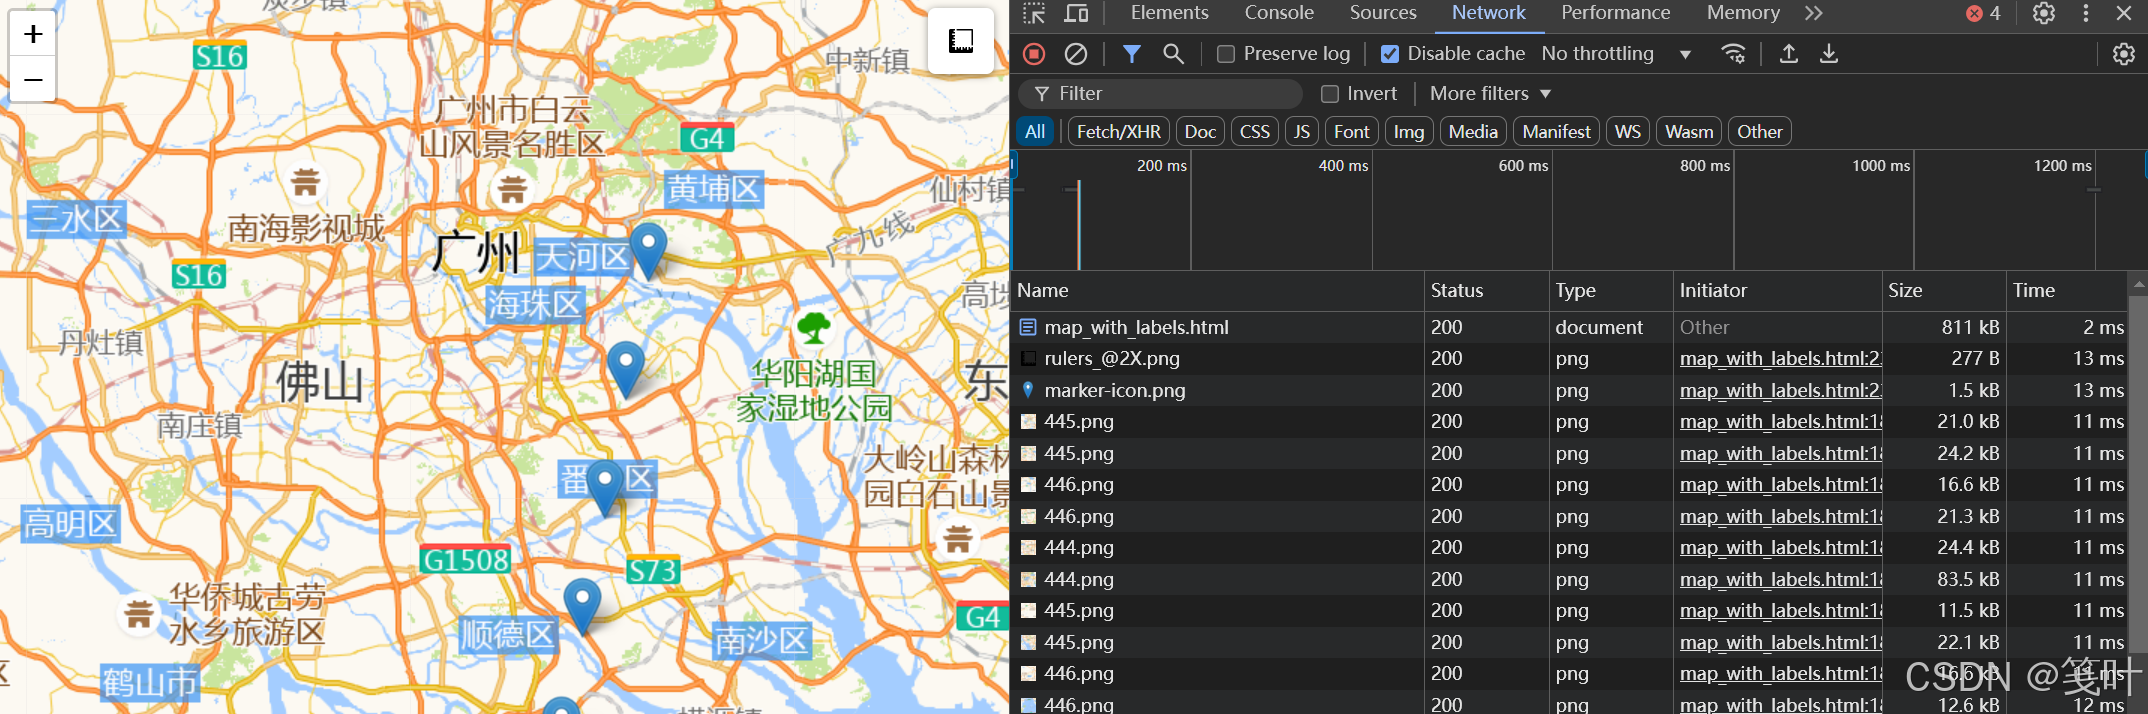
Task: Select marker-icon.png request row
Action: [1569, 391]
